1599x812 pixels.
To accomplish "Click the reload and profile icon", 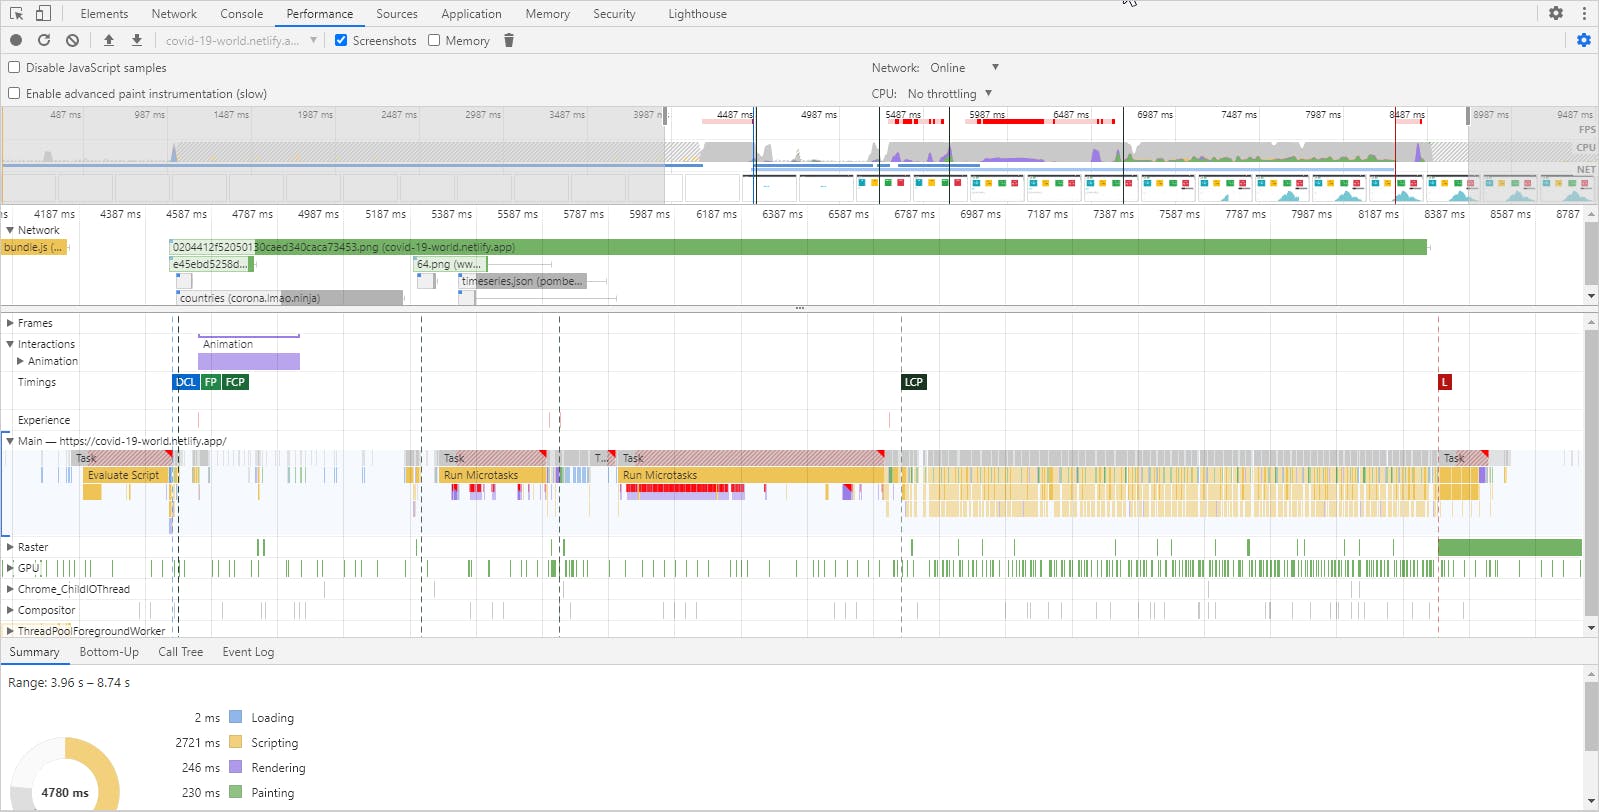I will 44,40.
